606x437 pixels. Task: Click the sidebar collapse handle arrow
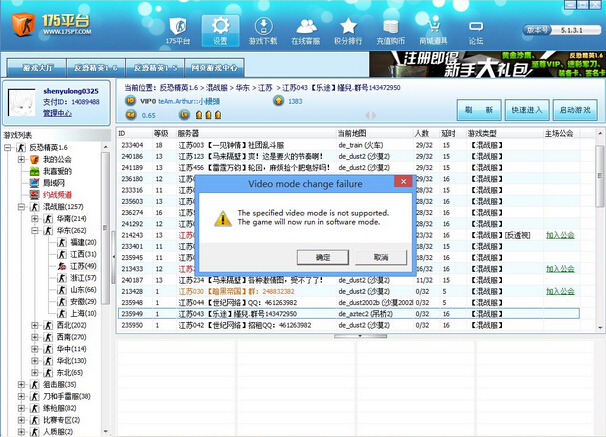113,257
